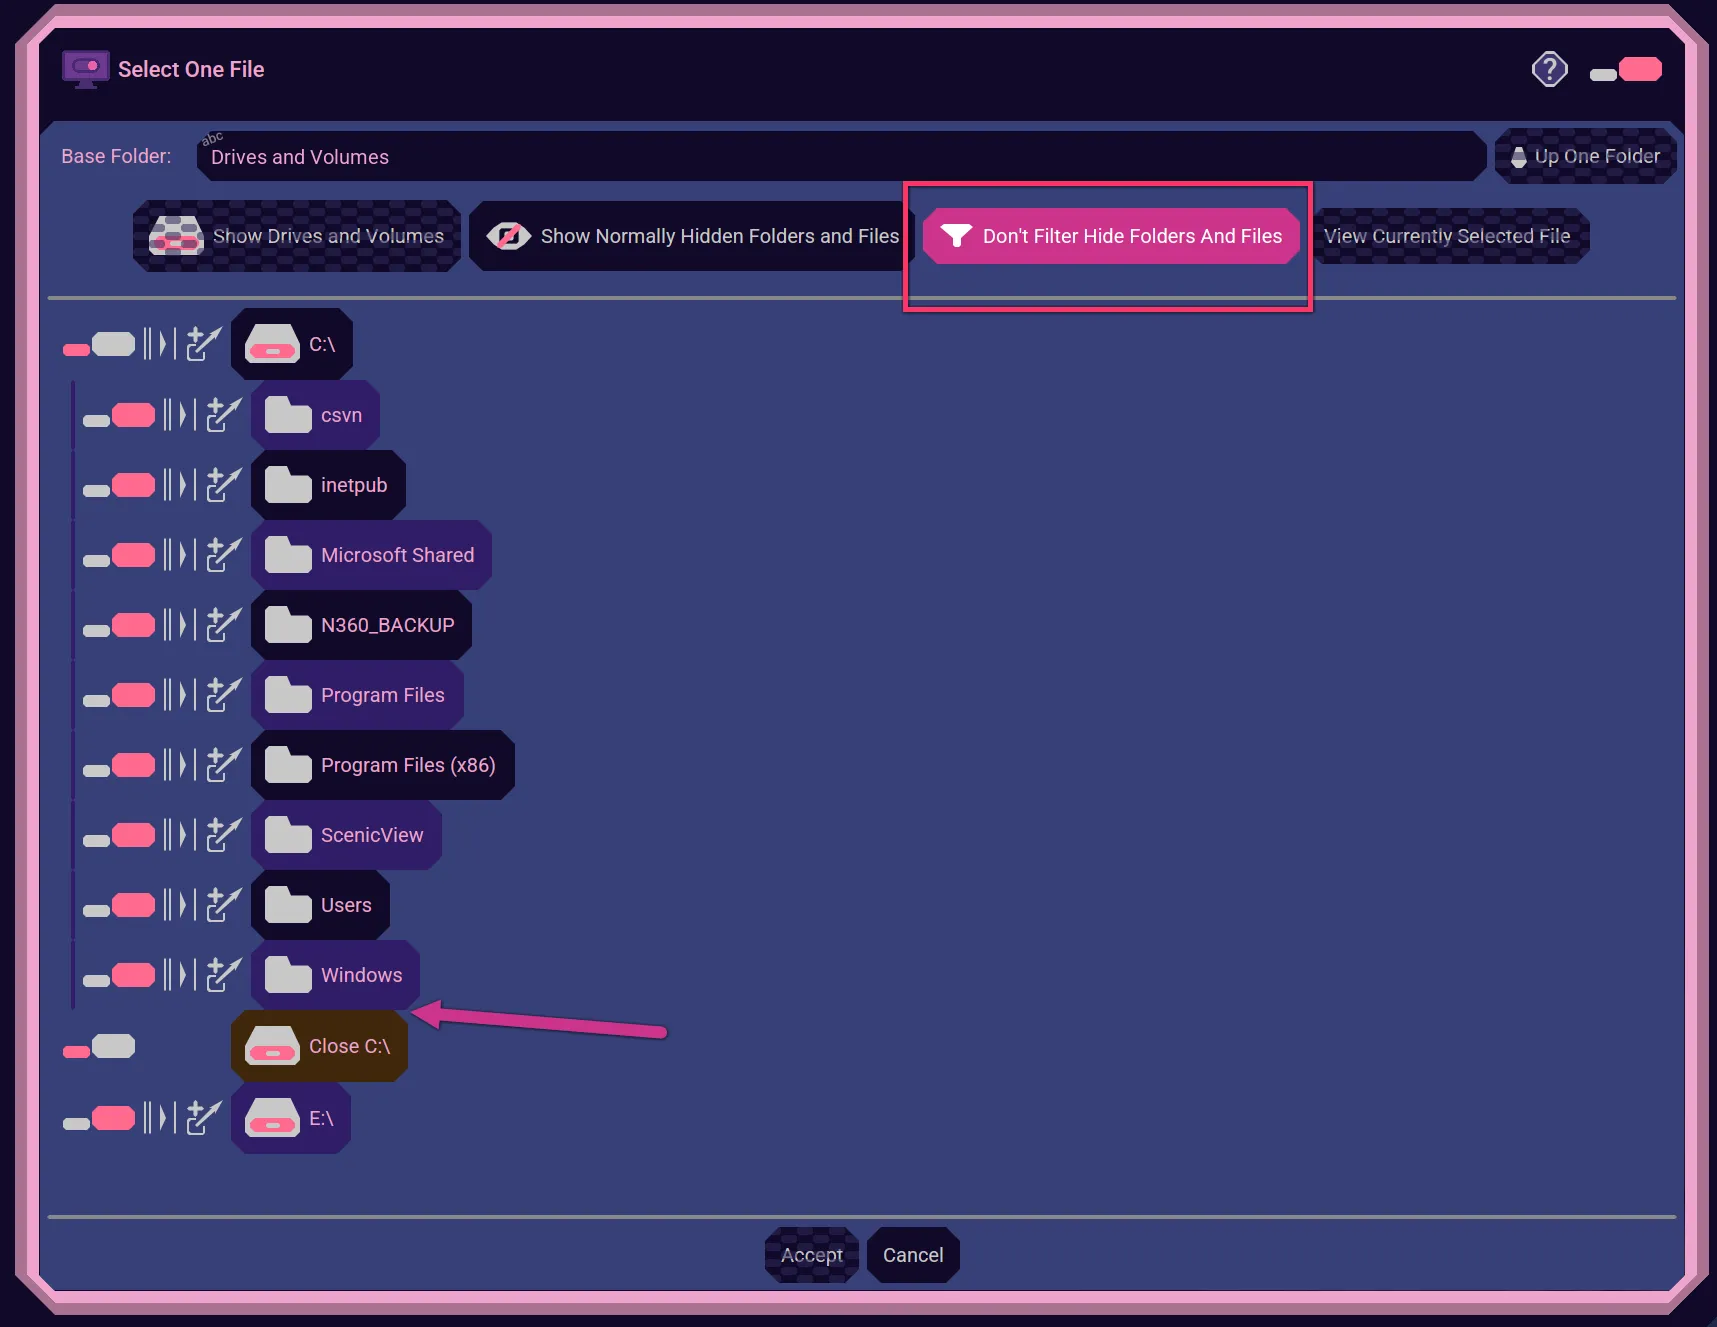Viewport: 1717px width, 1327px height.
Task: Click the plus-arrow icon beside csvn
Action: click(x=224, y=414)
